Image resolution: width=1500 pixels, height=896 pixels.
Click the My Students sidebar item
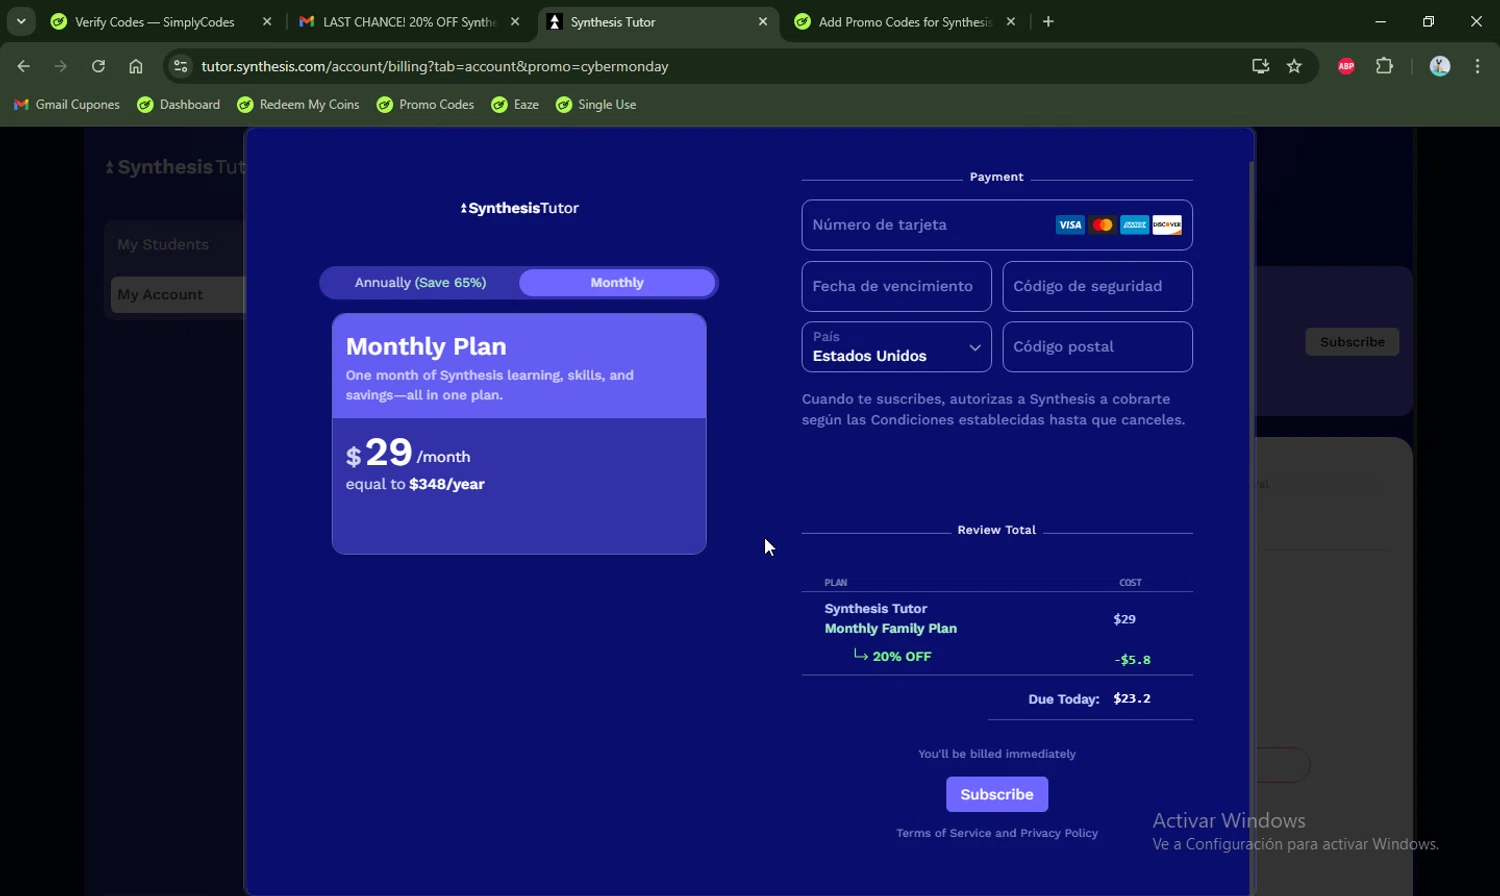click(163, 244)
